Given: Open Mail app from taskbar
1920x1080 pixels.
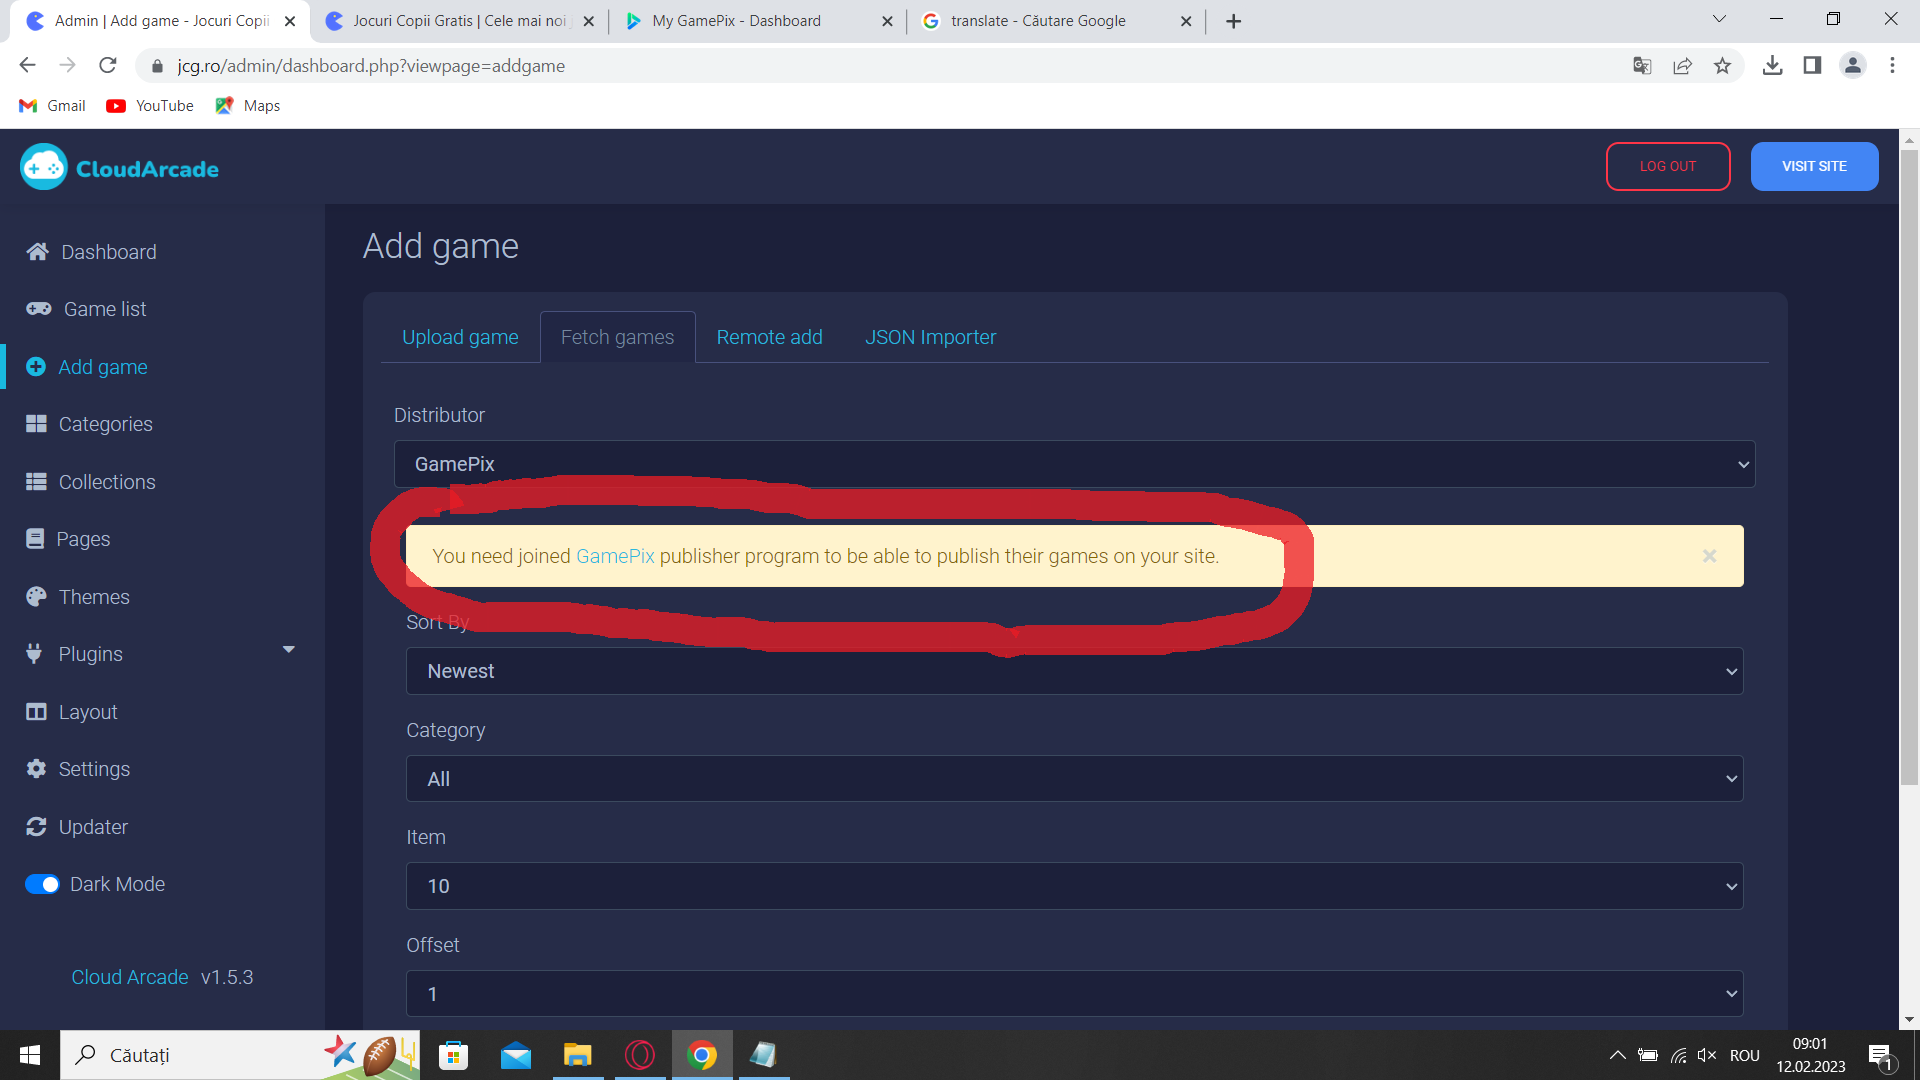Looking at the screenshot, I should tap(515, 1055).
